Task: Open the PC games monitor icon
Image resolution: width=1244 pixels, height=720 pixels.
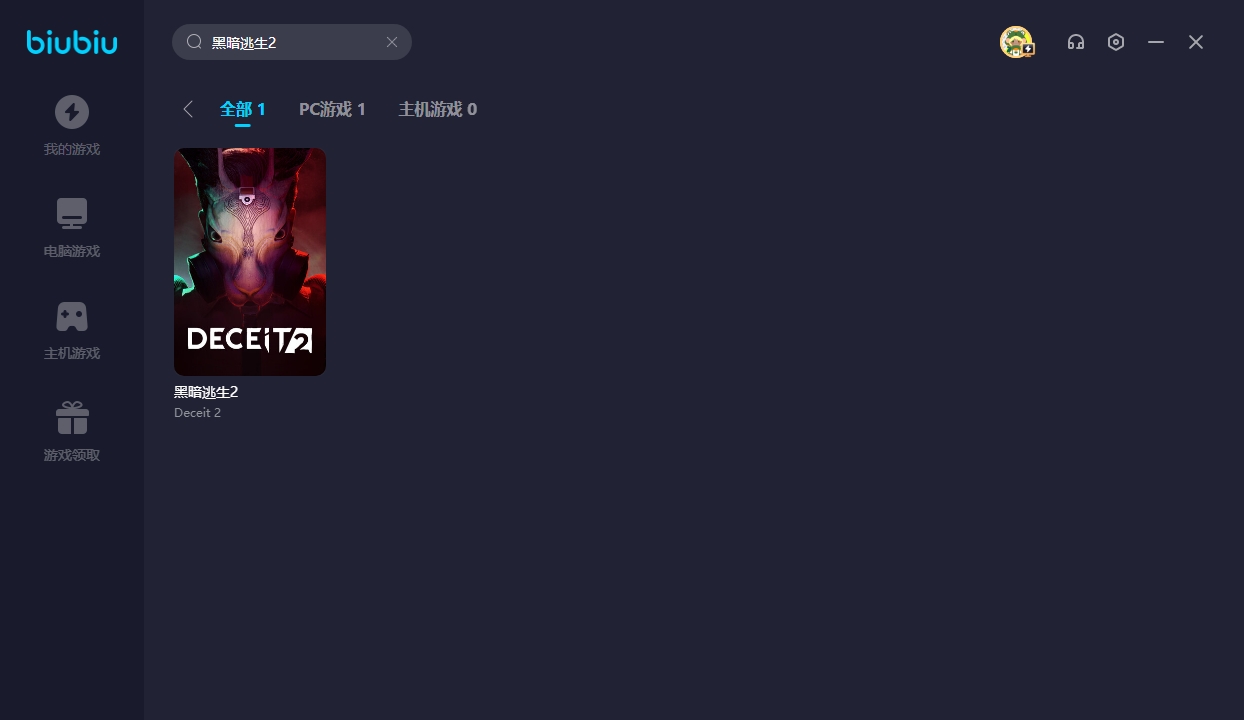Action: 72,214
